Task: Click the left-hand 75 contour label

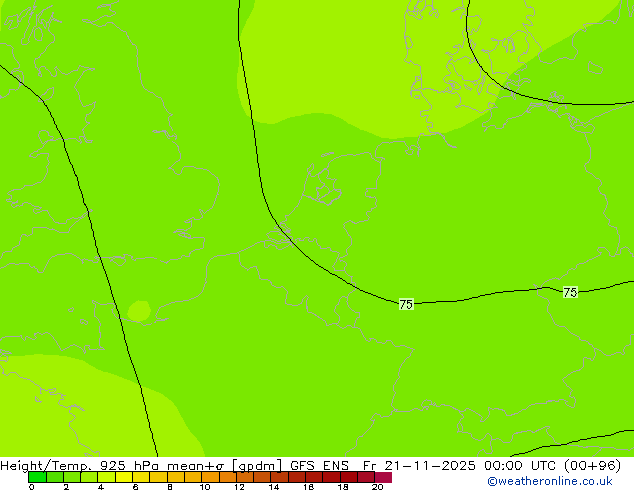Action: click(406, 304)
